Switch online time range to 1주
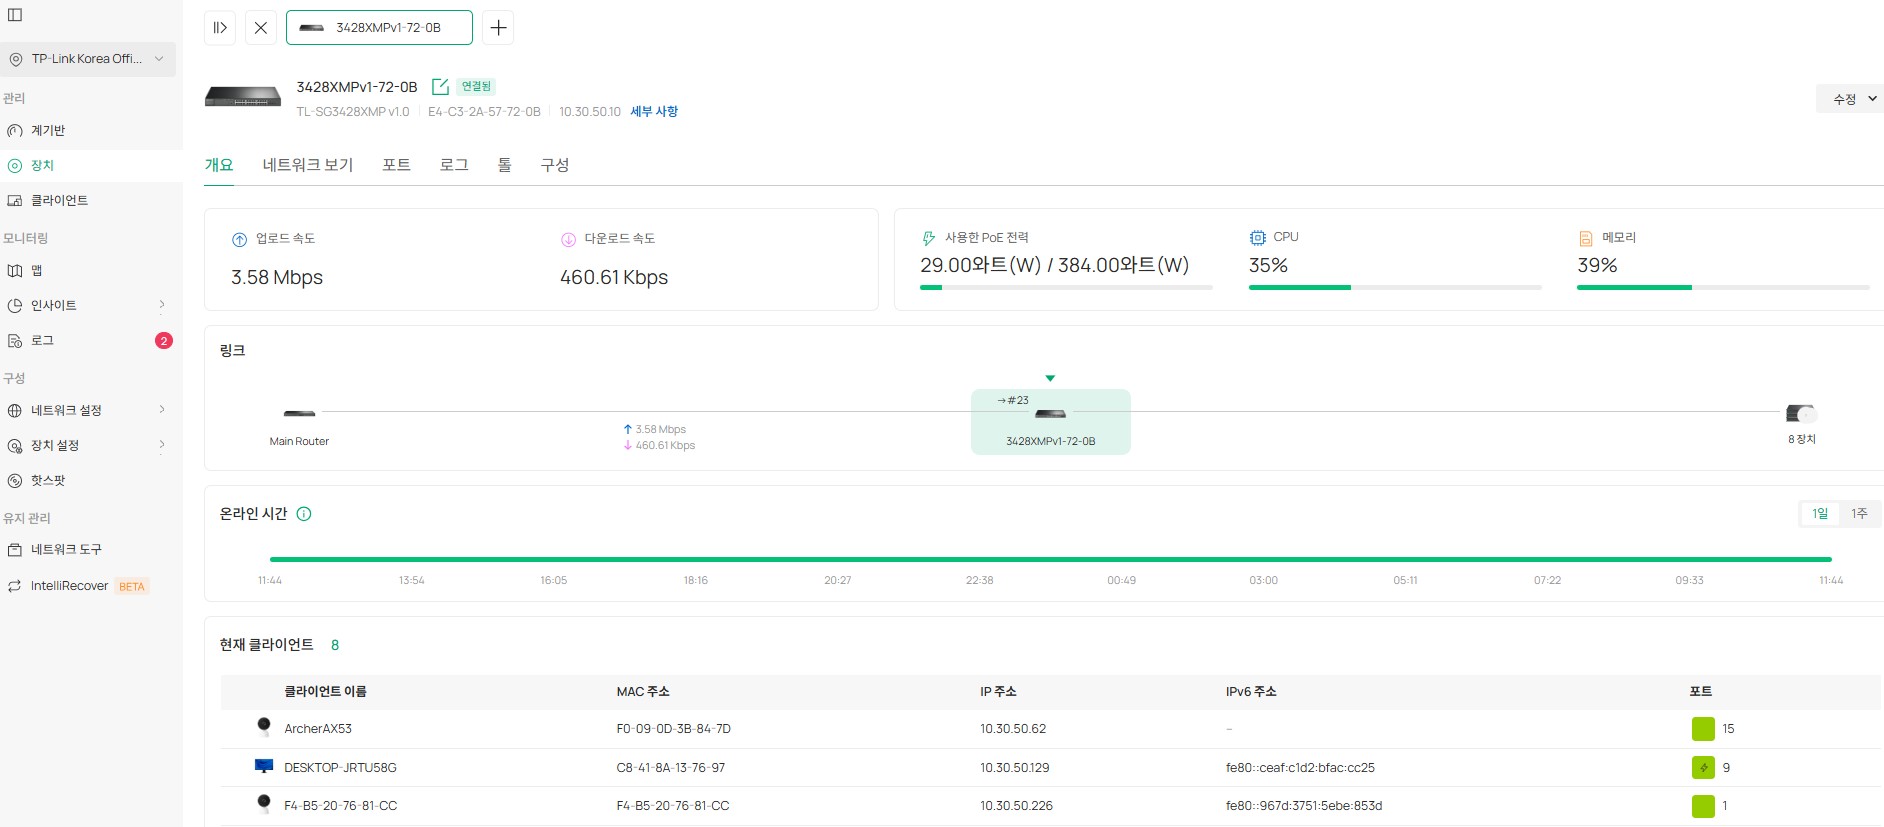Screen dimensions: 1884x827 click(x=1858, y=514)
